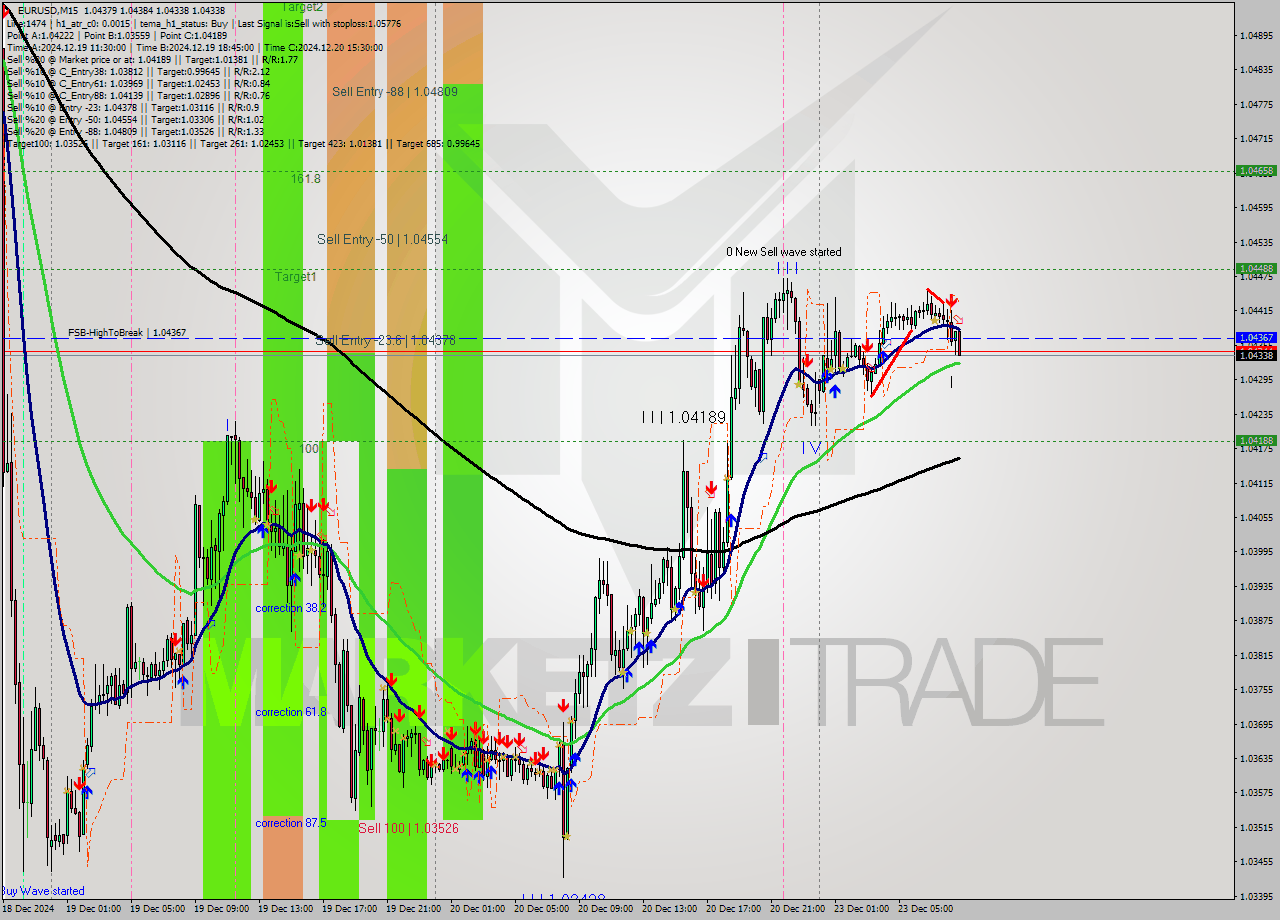Click the '161.8' Fibonacci level label
1280x920 pixels.
pyautogui.click(x=306, y=179)
